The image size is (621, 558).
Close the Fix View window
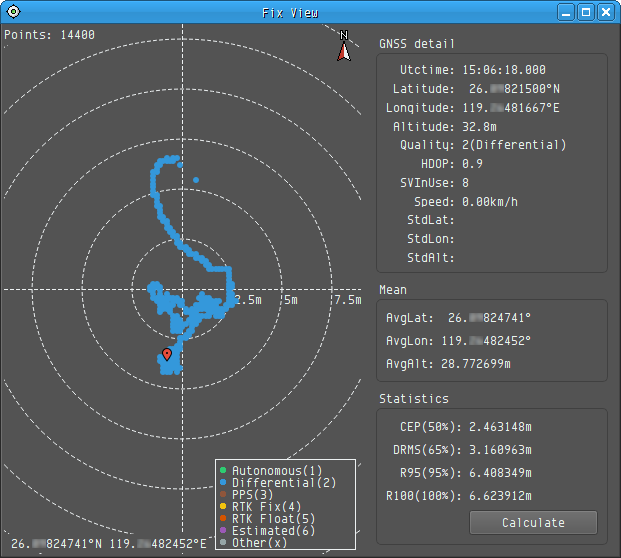(x=606, y=12)
